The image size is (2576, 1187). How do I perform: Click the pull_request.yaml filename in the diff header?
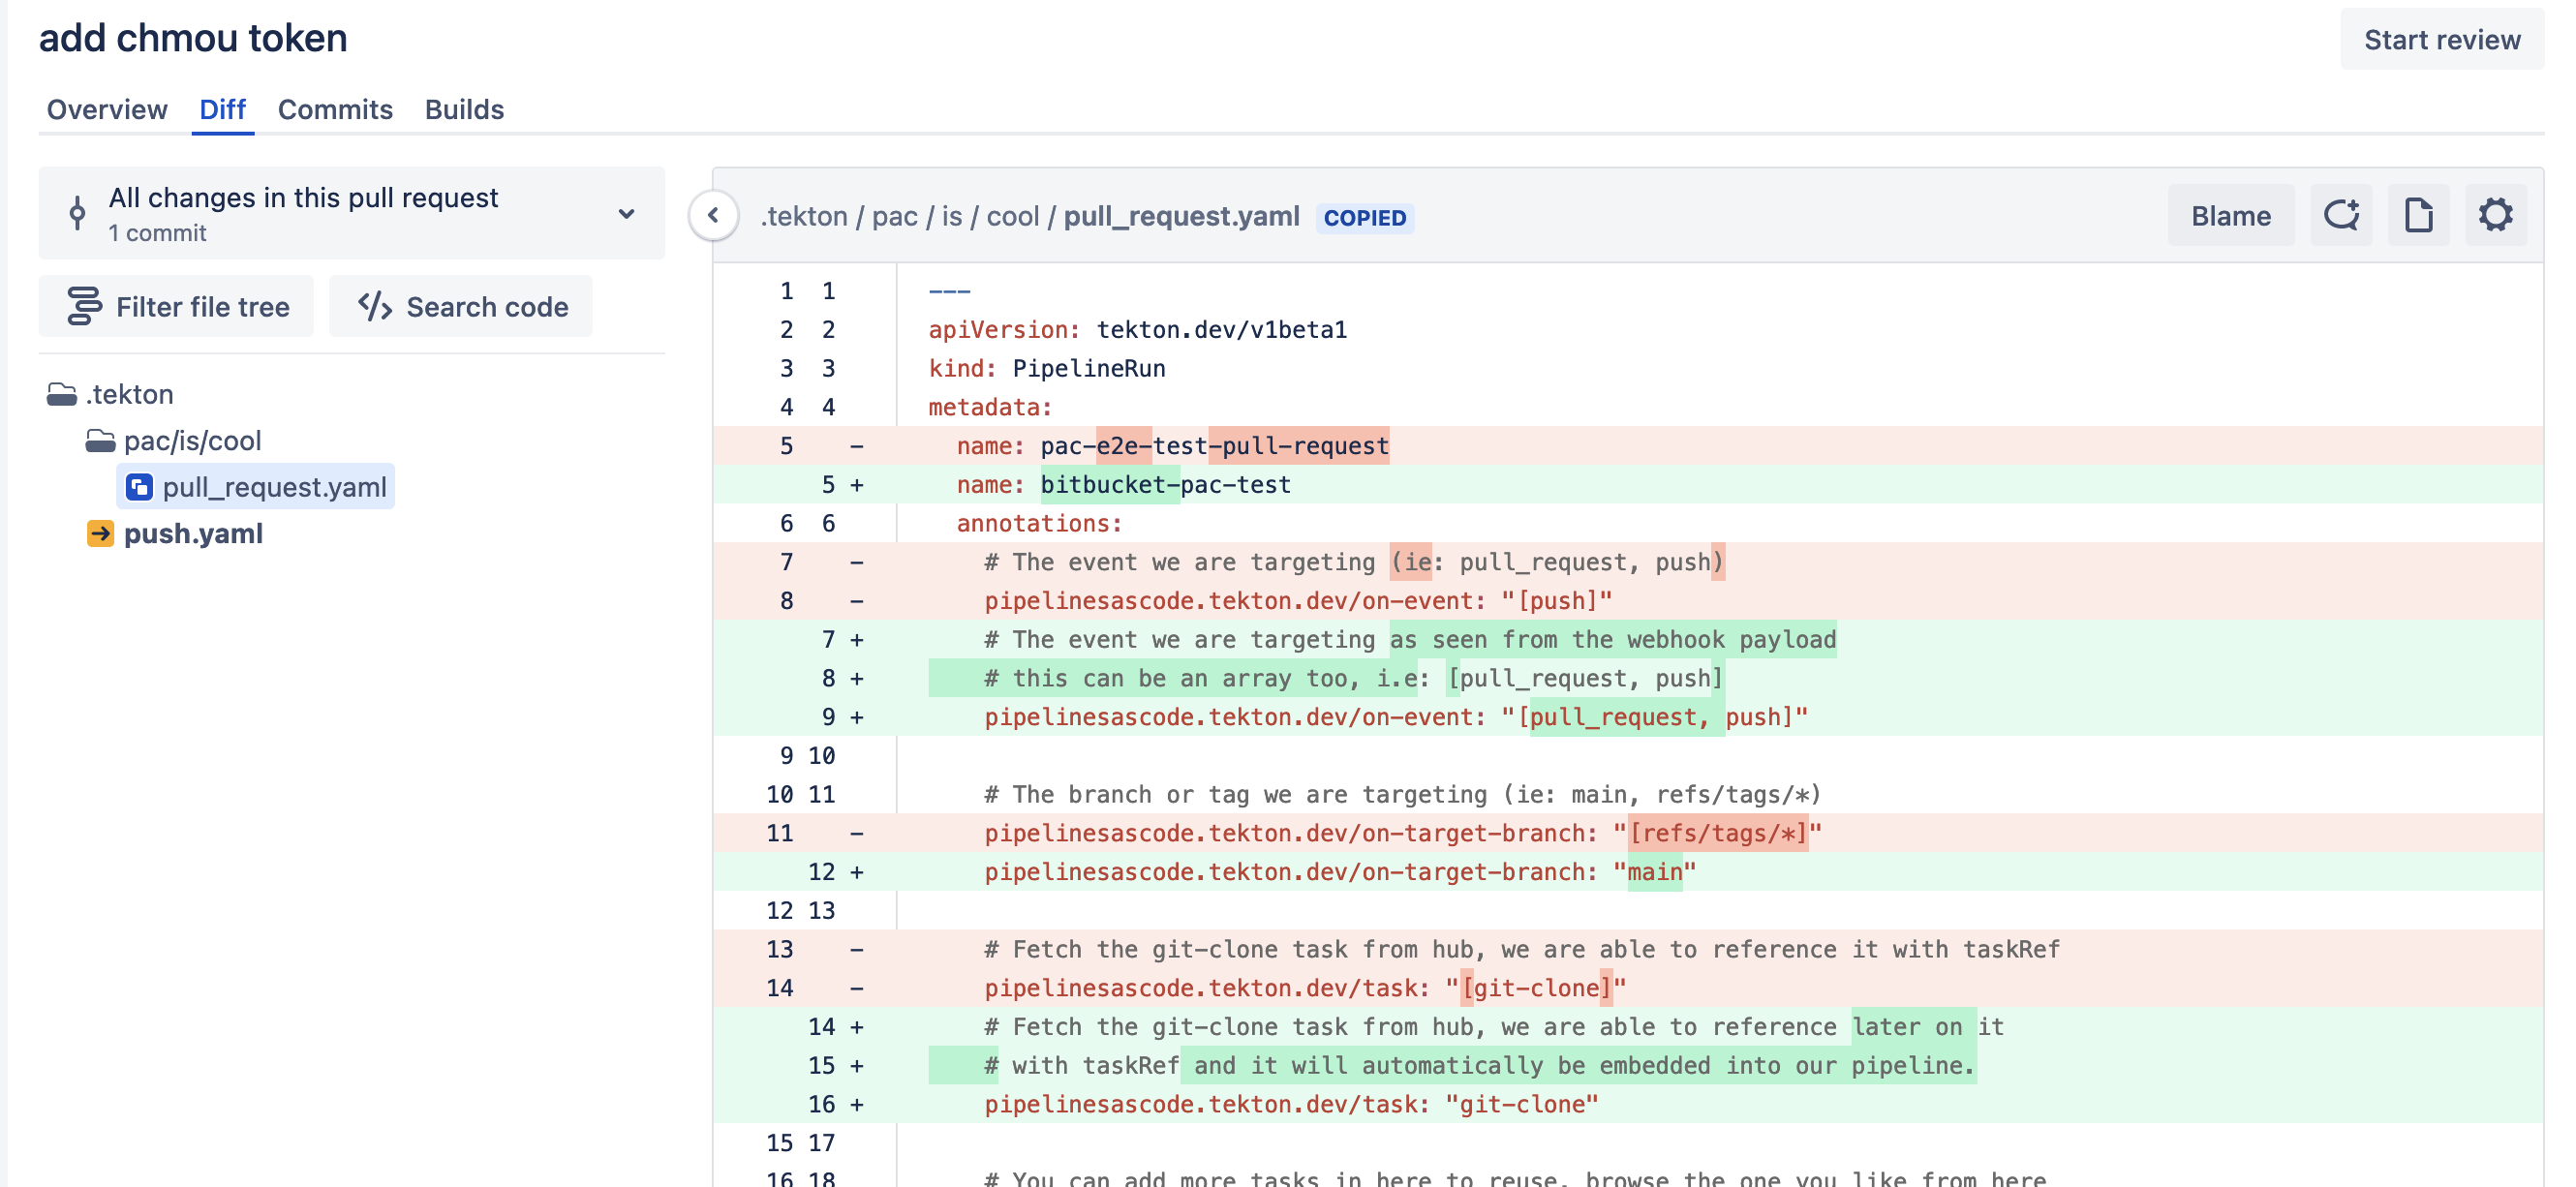coord(1181,216)
